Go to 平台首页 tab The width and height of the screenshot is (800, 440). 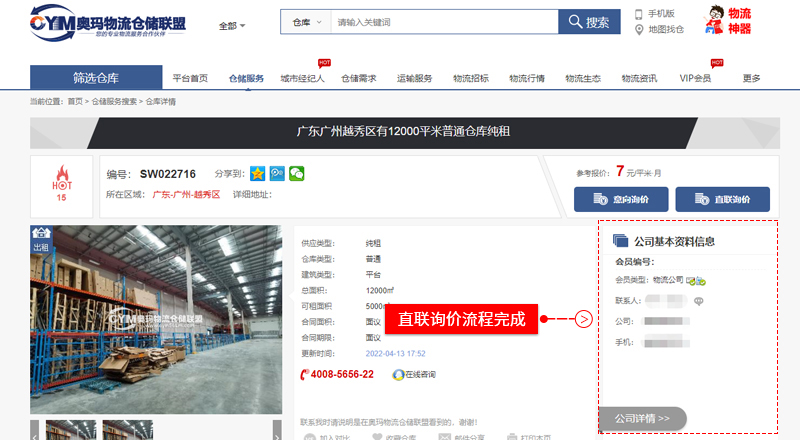click(190, 78)
